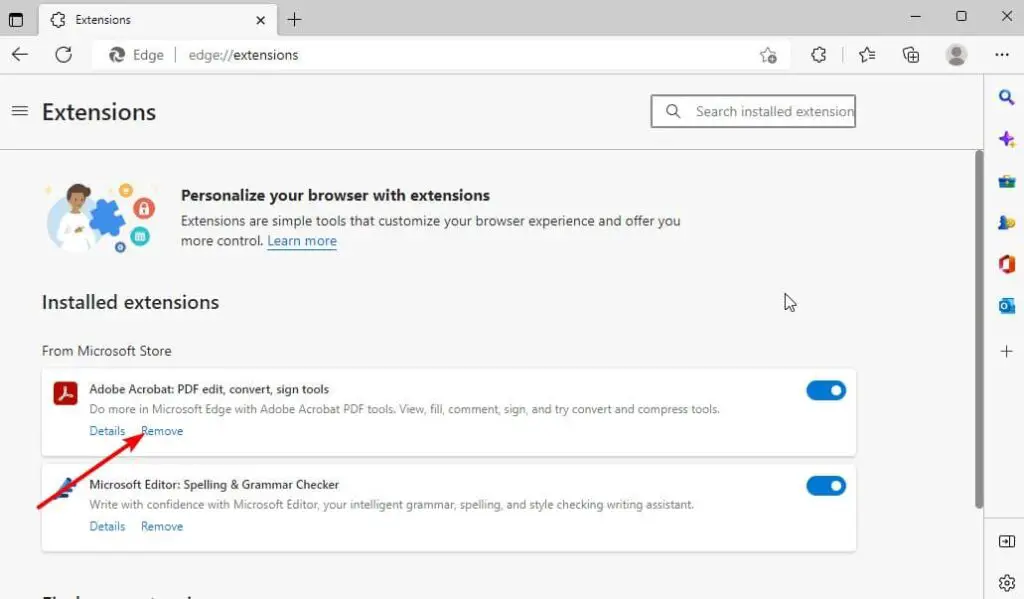Viewport: 1024px width, 599px height.
Task: Open sidebar Settings gear icon
Action: click(x=1006, y=582)
